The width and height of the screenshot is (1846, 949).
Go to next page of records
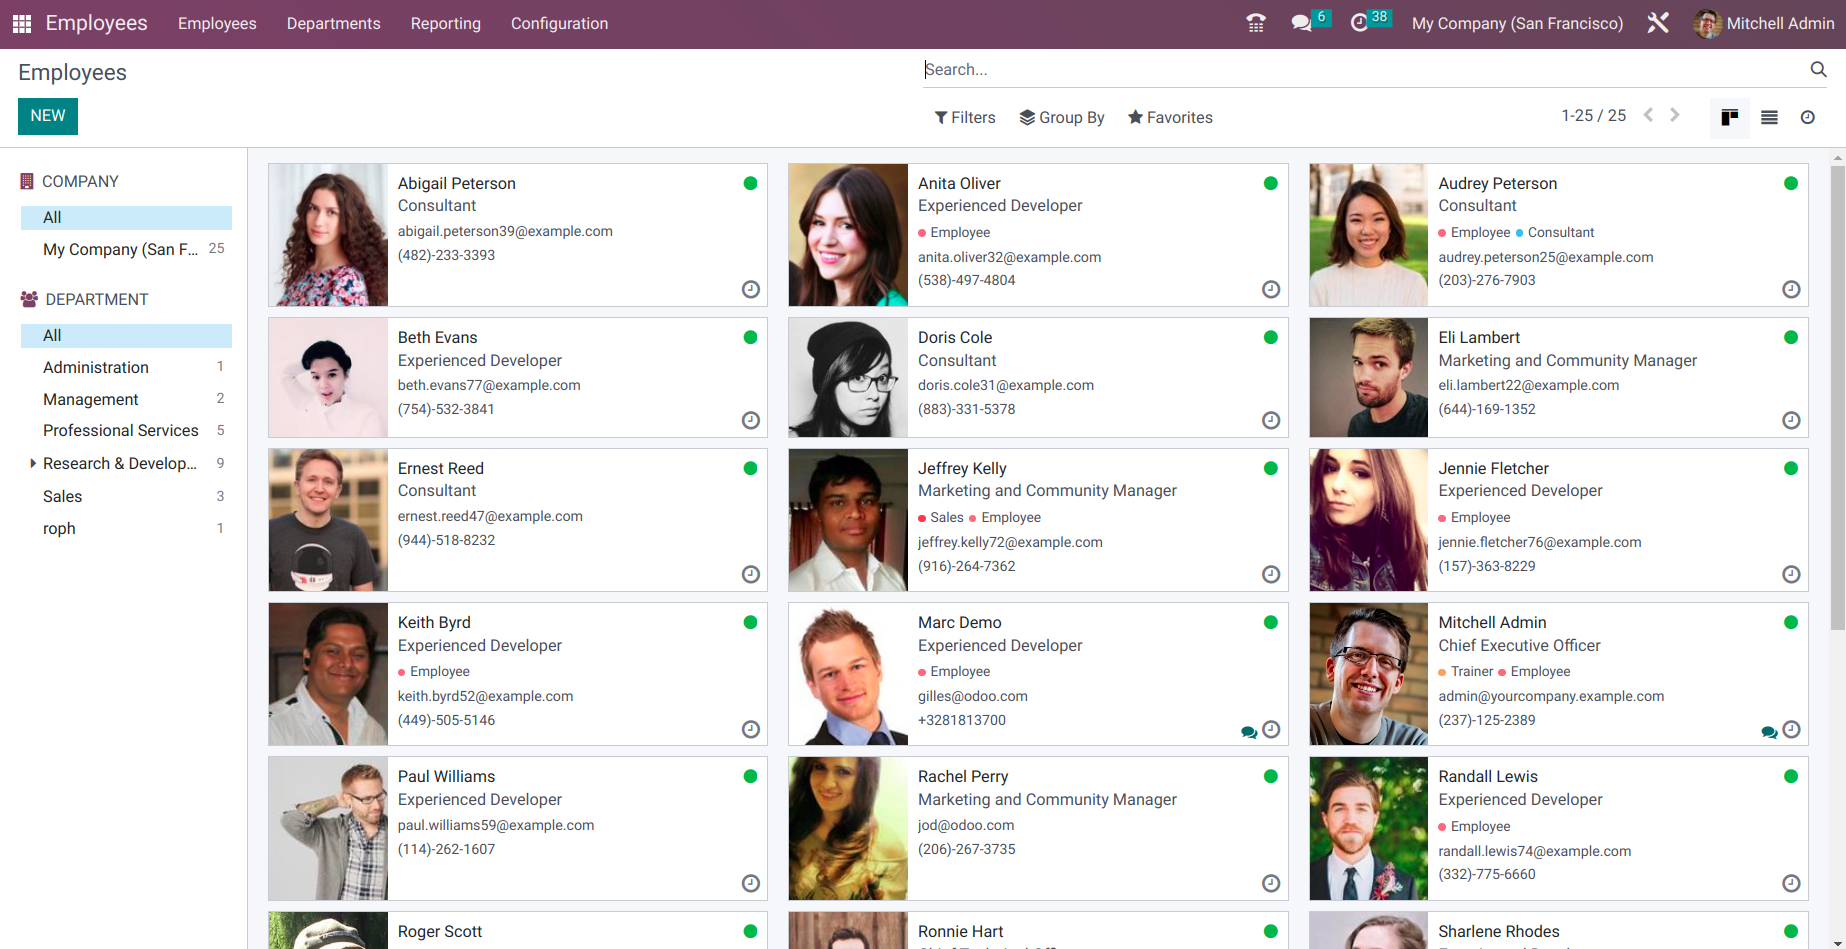pos(1675,115)
